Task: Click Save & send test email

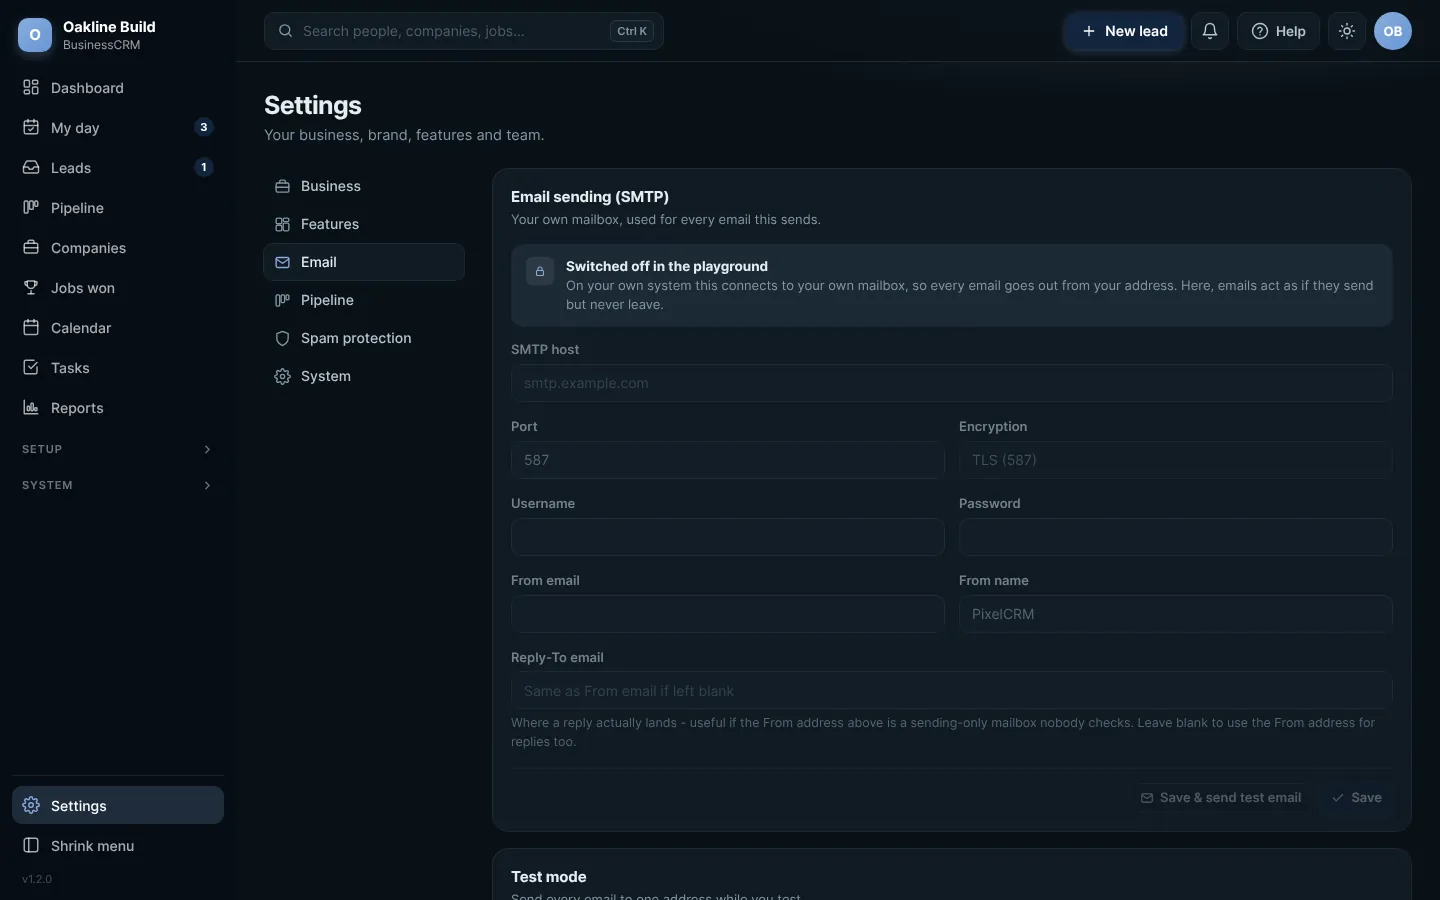Action: point(1221,798)
